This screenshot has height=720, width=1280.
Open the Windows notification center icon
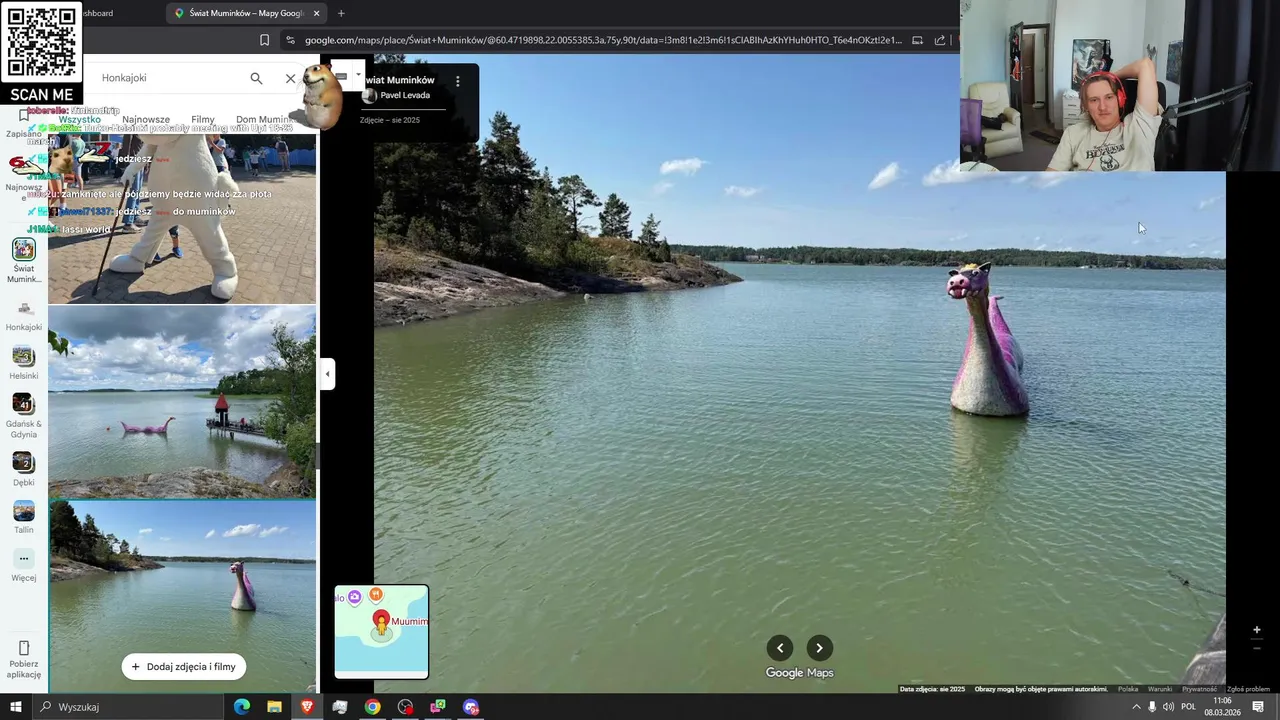coord(1258,707)
